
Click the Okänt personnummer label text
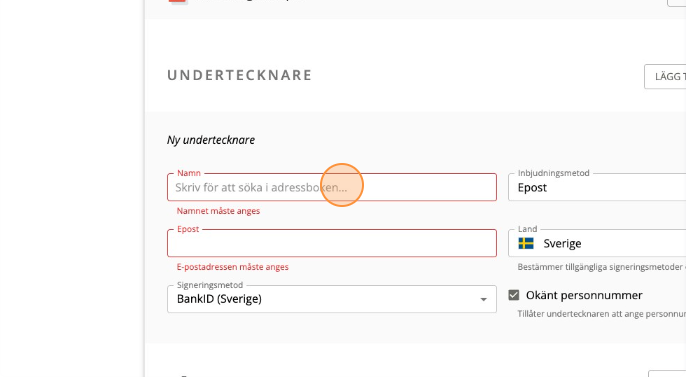tap(584, 295)
